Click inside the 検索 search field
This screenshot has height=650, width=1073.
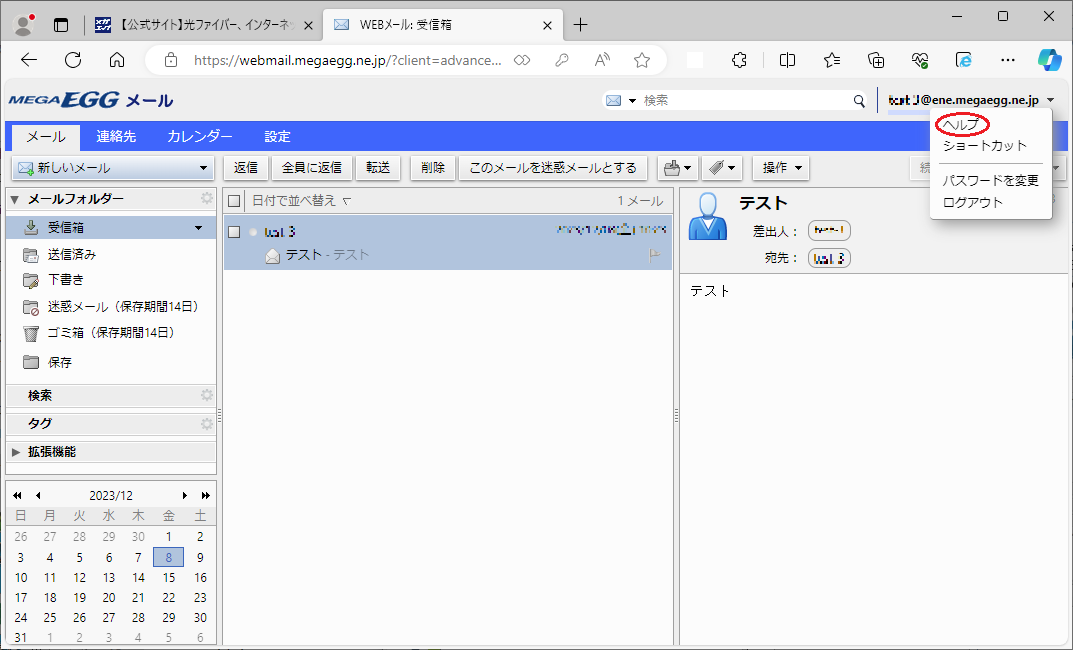click(745, 101)
